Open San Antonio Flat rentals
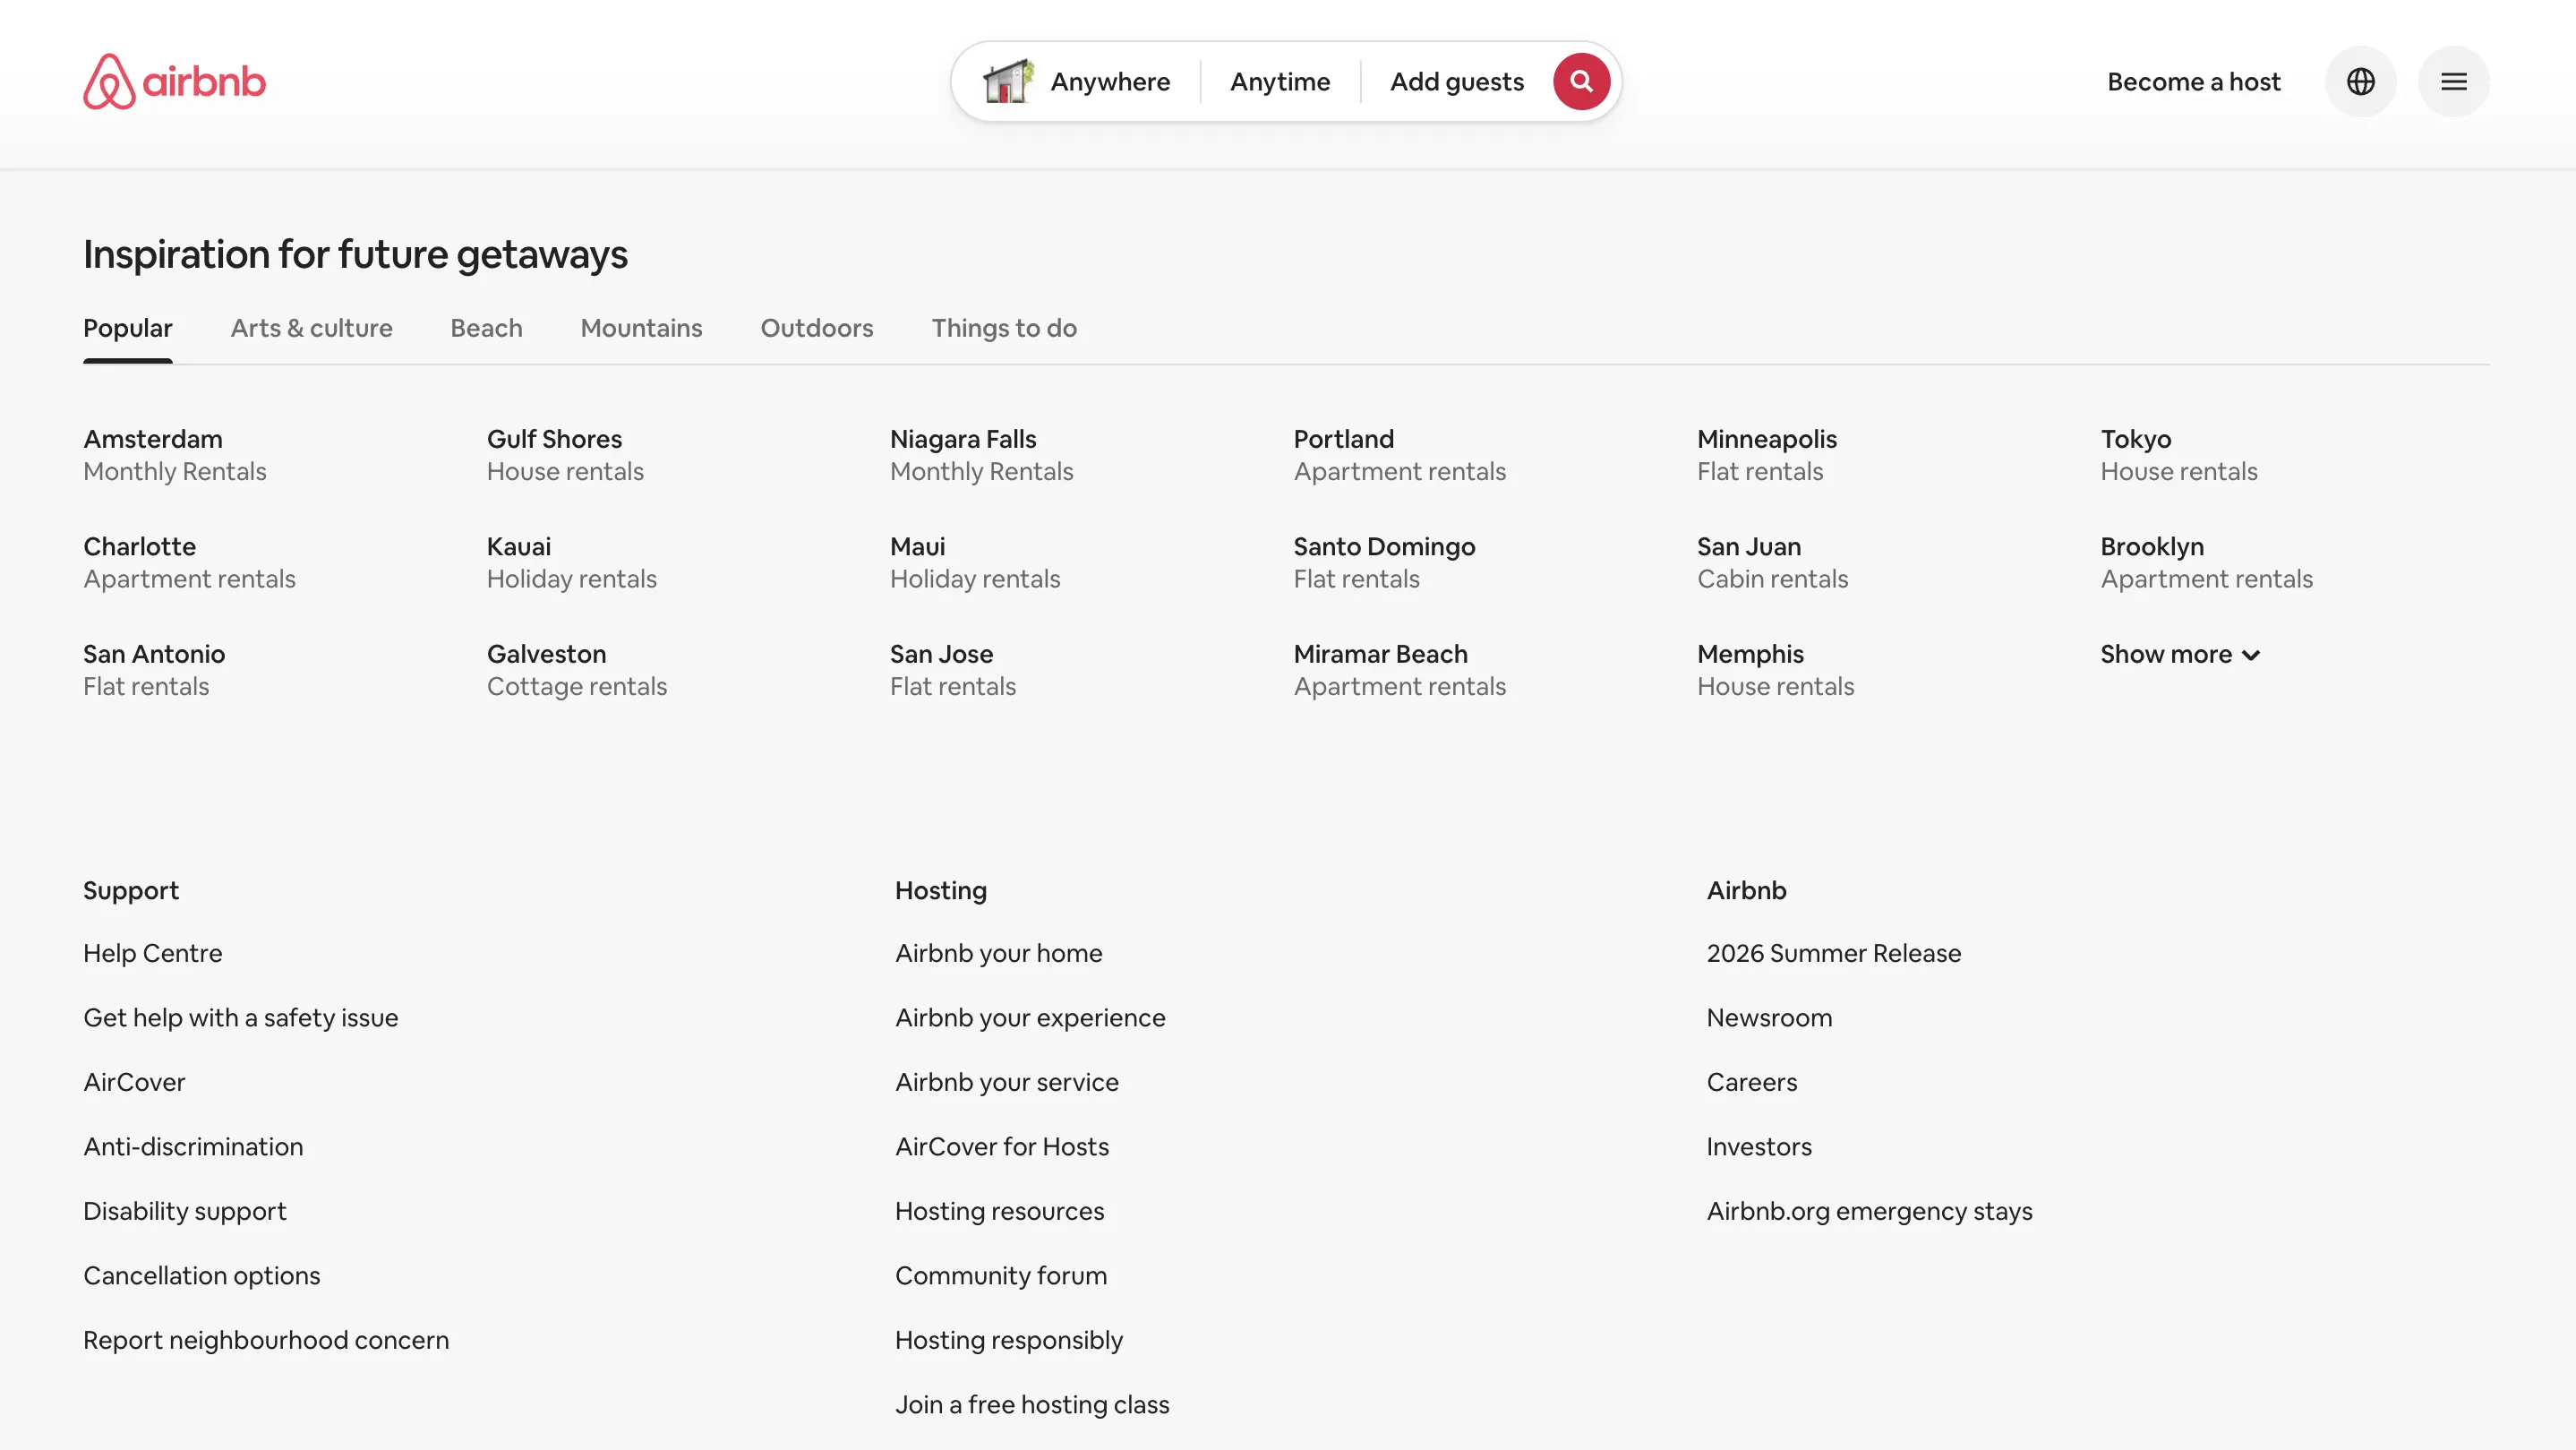The width and height of the screenshot is (2576, 1450). tap(154, 670)
